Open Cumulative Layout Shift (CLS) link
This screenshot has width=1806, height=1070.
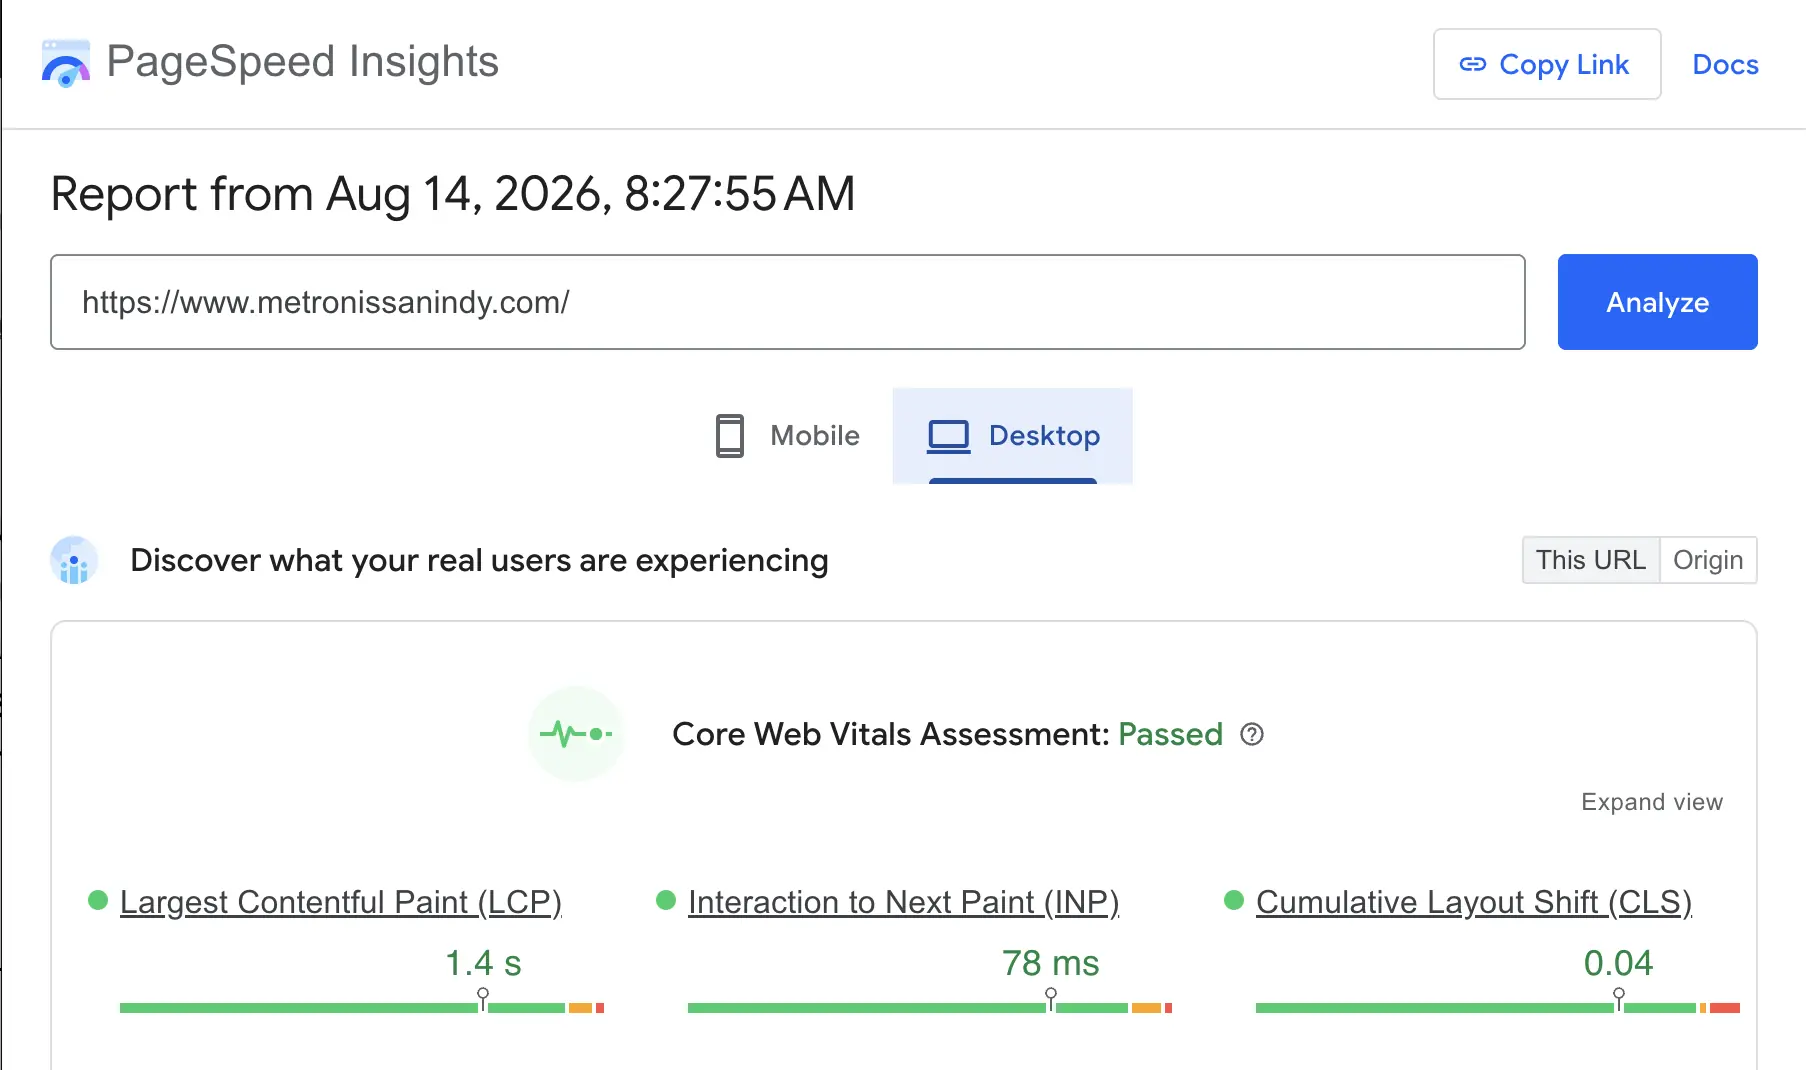[1474, 902]
